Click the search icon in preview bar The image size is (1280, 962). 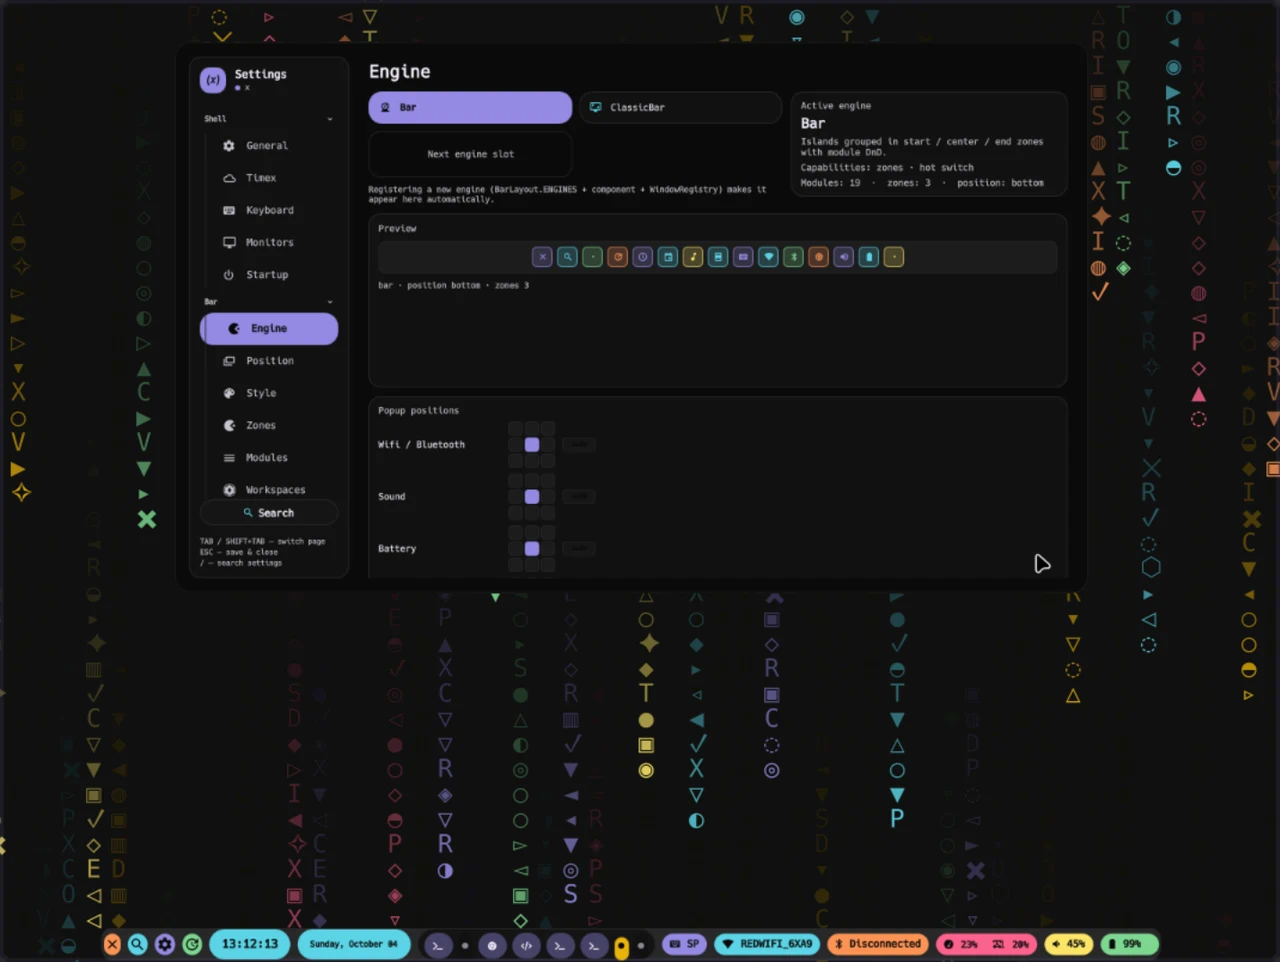pyautogui.click(x=567, y=257)
